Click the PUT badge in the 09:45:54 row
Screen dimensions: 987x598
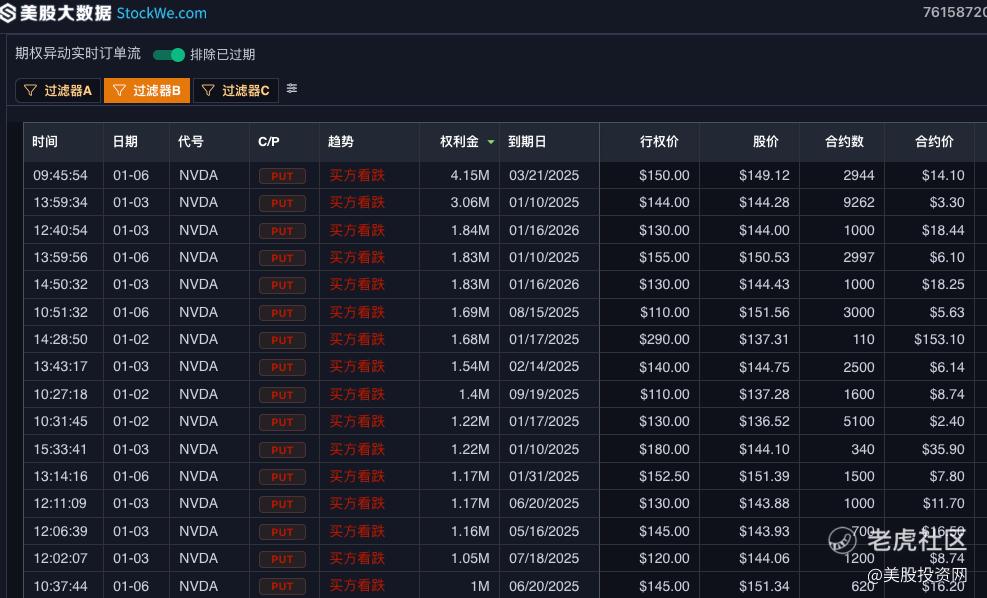click(282, 176)
